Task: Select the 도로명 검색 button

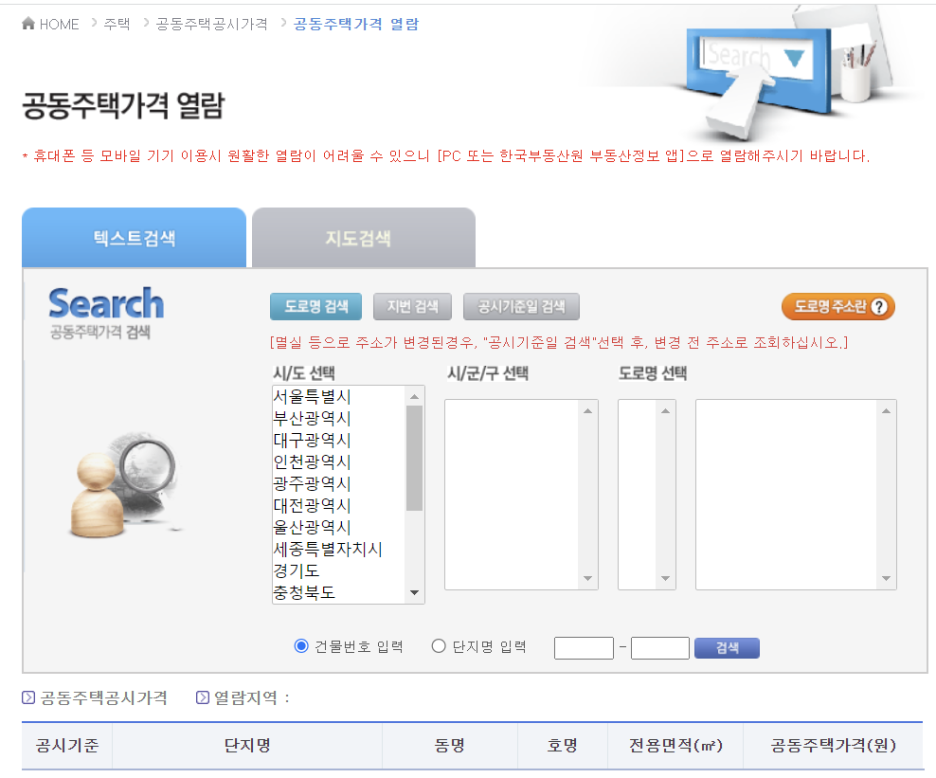Action: tap(316, 306)
